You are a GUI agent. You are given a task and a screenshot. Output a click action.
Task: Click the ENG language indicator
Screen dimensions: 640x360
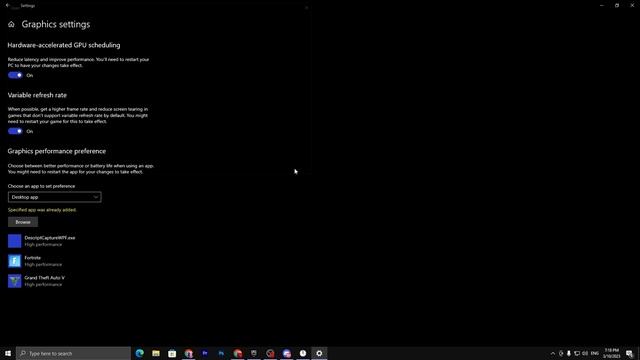(x=595, y=353)
